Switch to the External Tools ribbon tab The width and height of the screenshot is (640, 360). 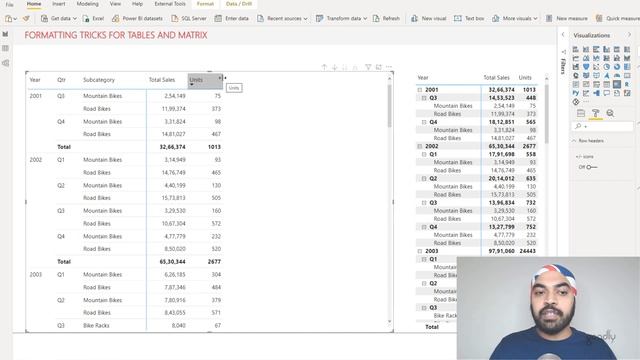pos(170,4)
